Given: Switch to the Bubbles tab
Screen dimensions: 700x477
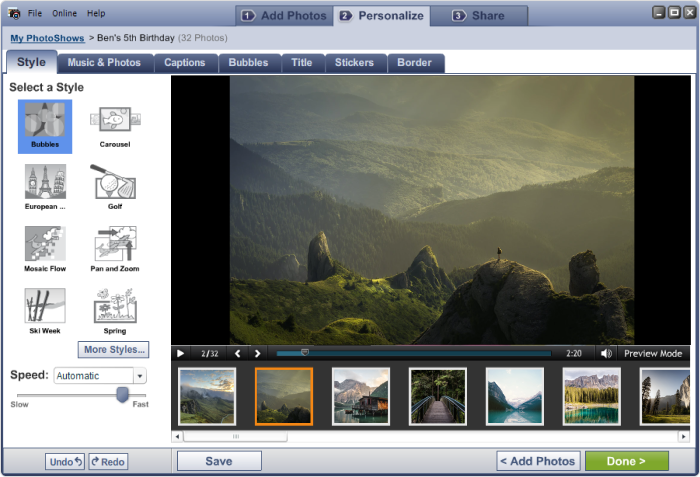Looking at the screenshot, I should [249, 63].
